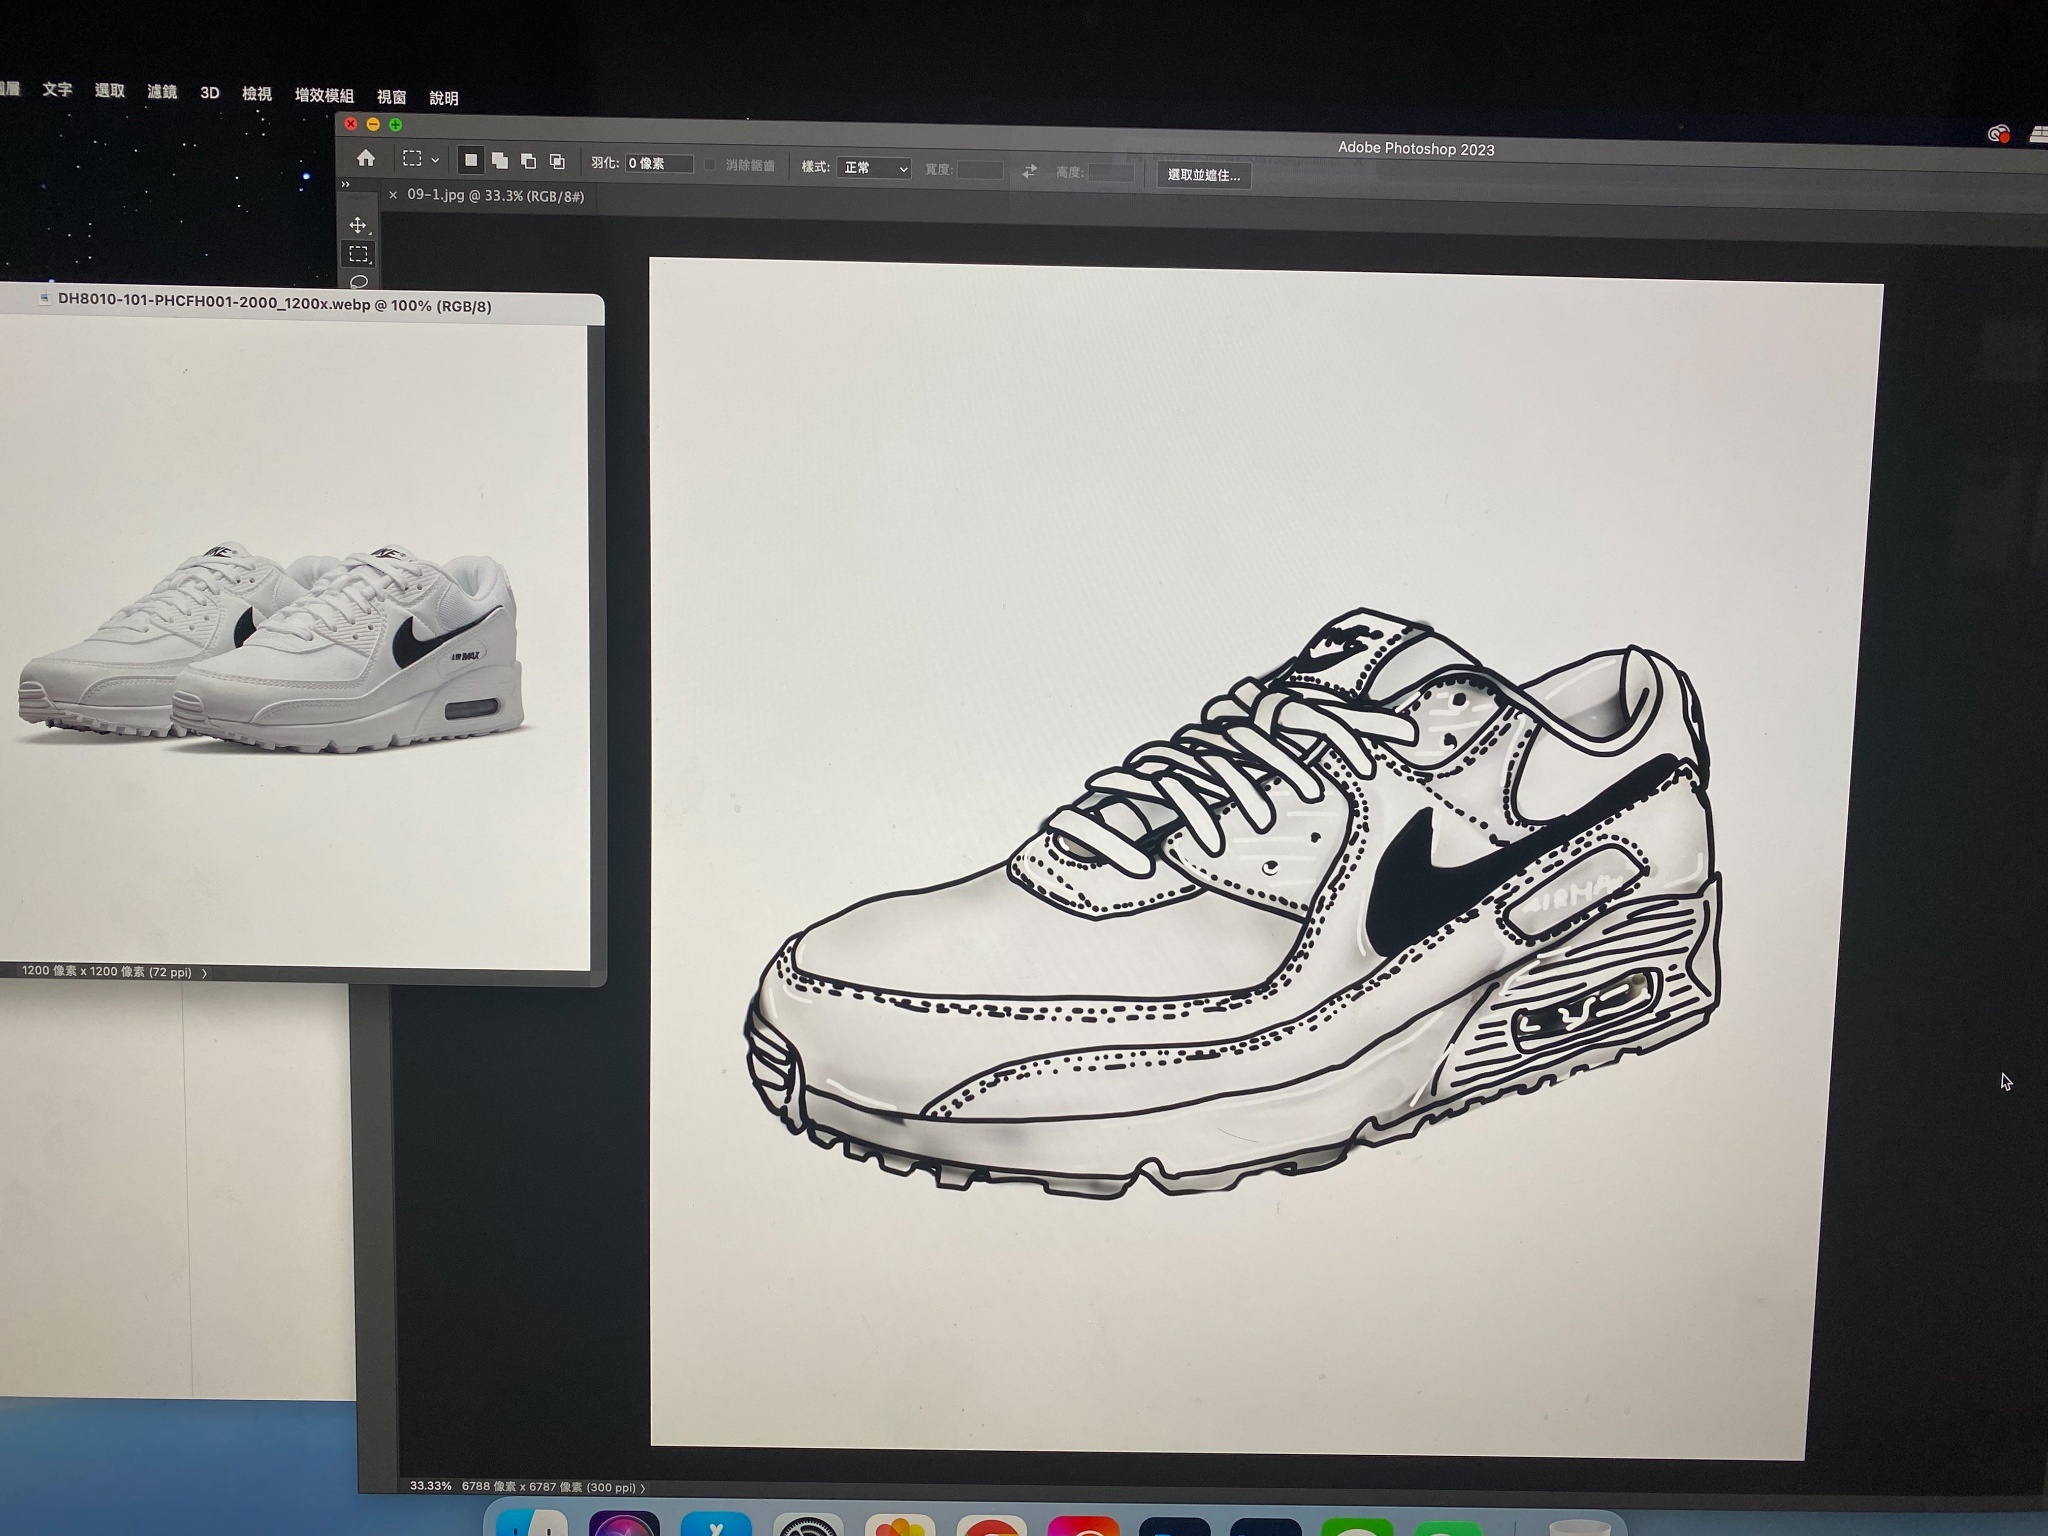Choose the Subtract from Selection mode icon
The height and width of the screenshot is (1536, 2048).
click(x=529, y=161)
